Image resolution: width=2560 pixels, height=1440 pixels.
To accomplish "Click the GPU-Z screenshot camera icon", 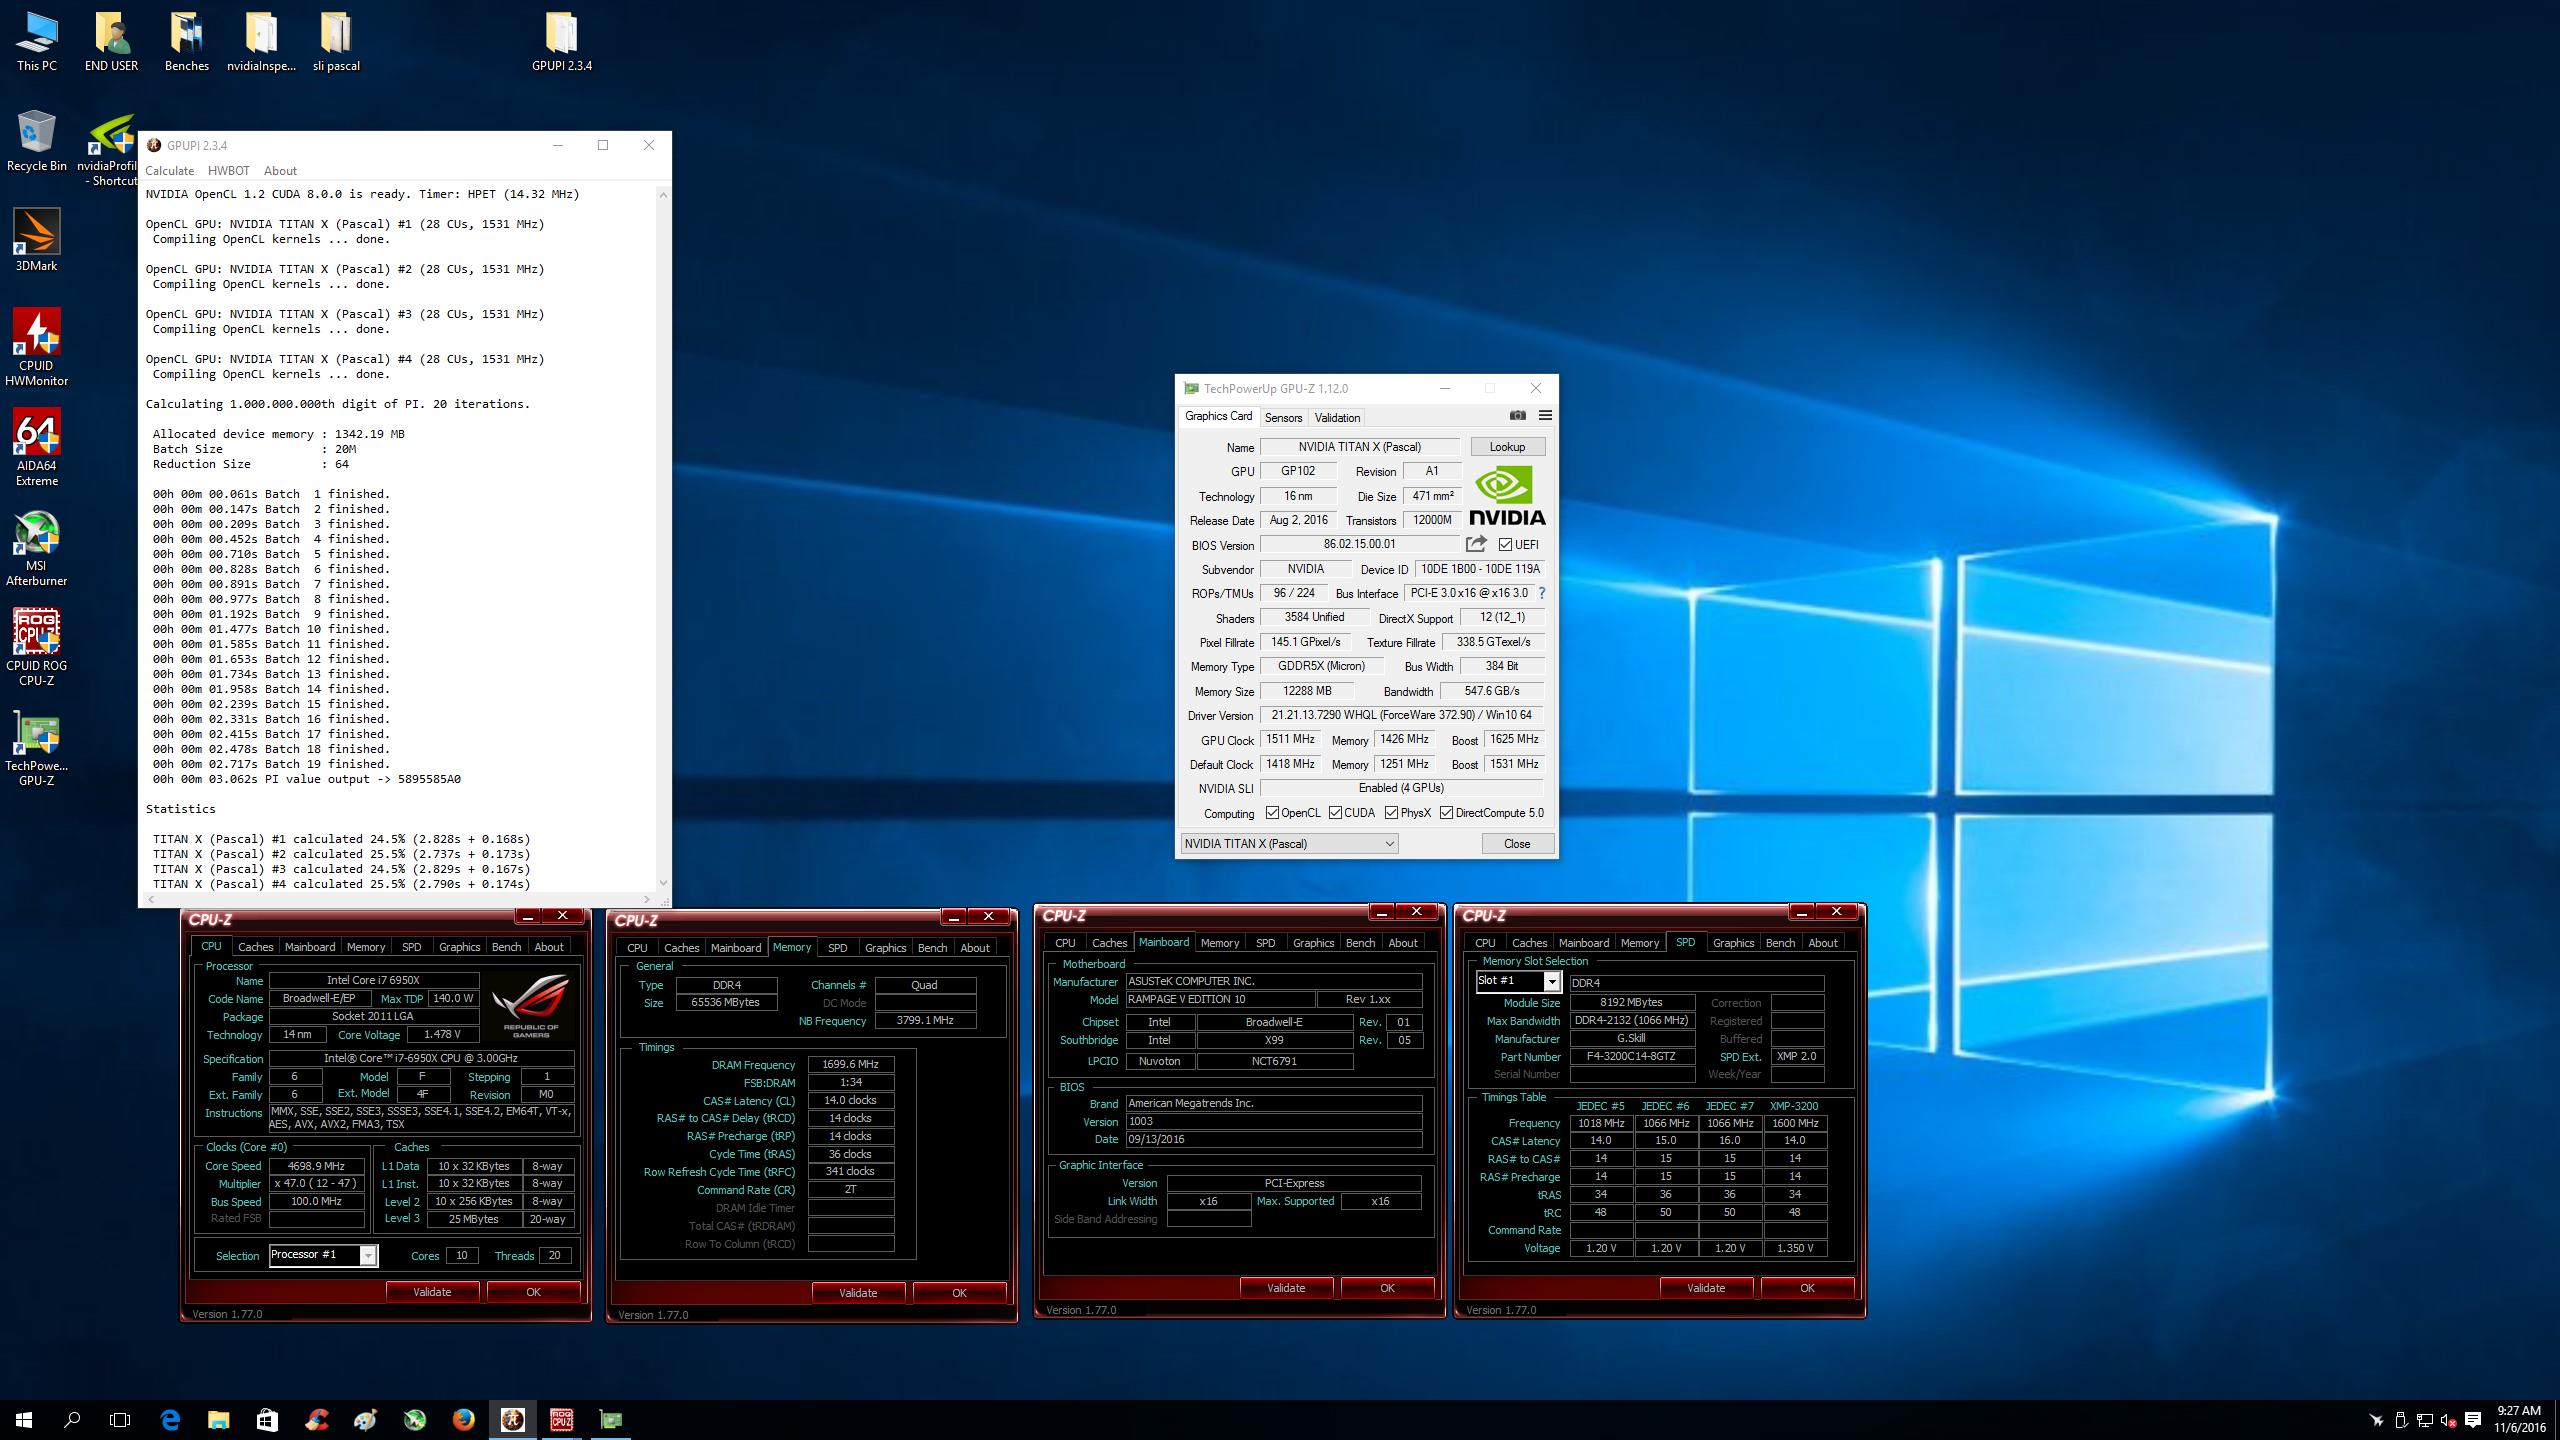I will click(1518, 416).
